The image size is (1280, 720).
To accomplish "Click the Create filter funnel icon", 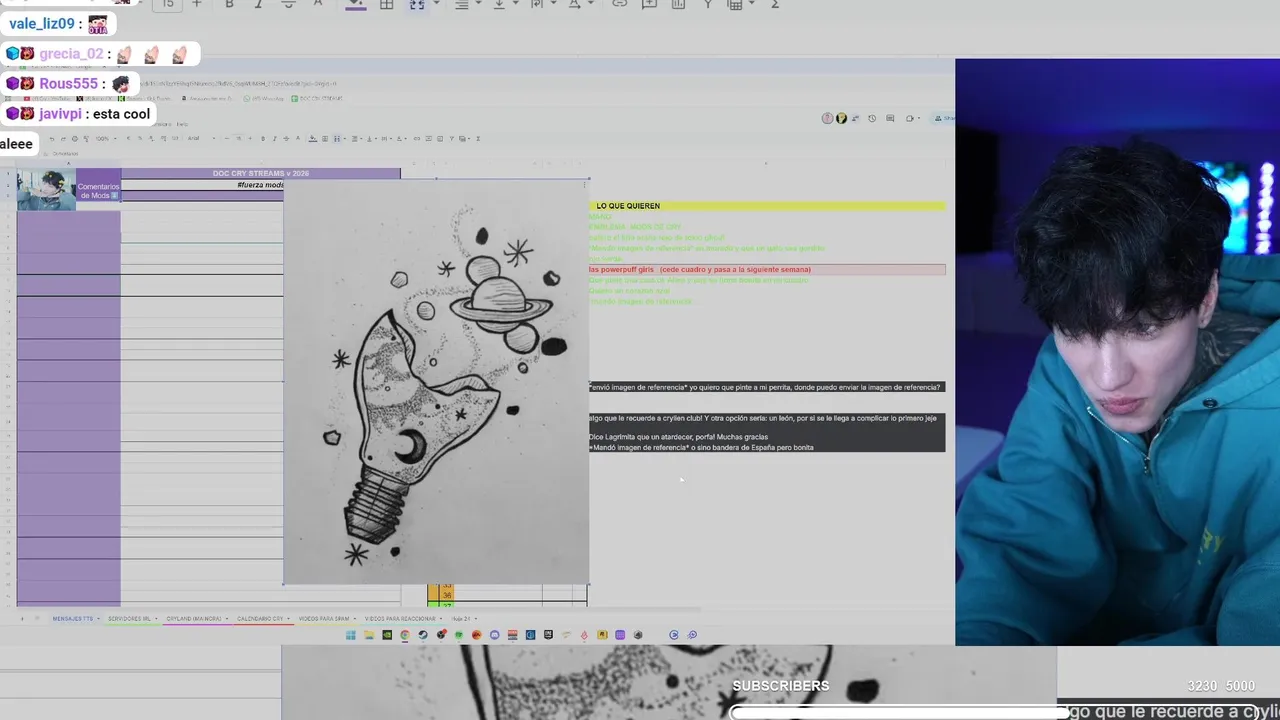I will coord(708,4).
